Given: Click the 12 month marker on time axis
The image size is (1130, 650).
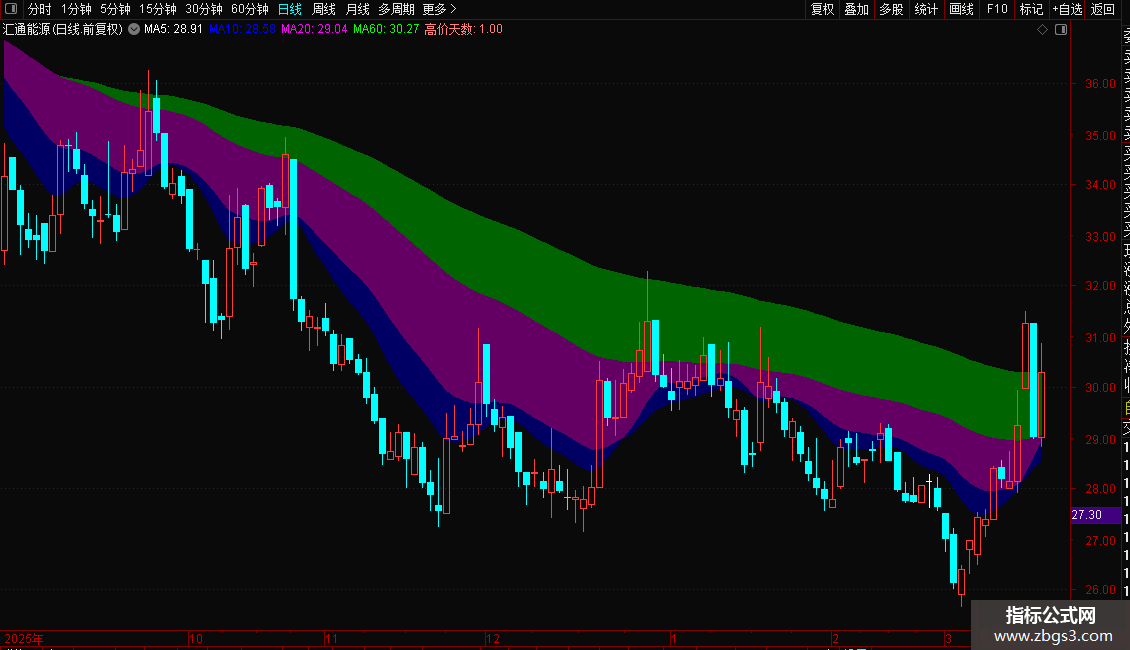Looking at the screenshot, I should 493,638.
